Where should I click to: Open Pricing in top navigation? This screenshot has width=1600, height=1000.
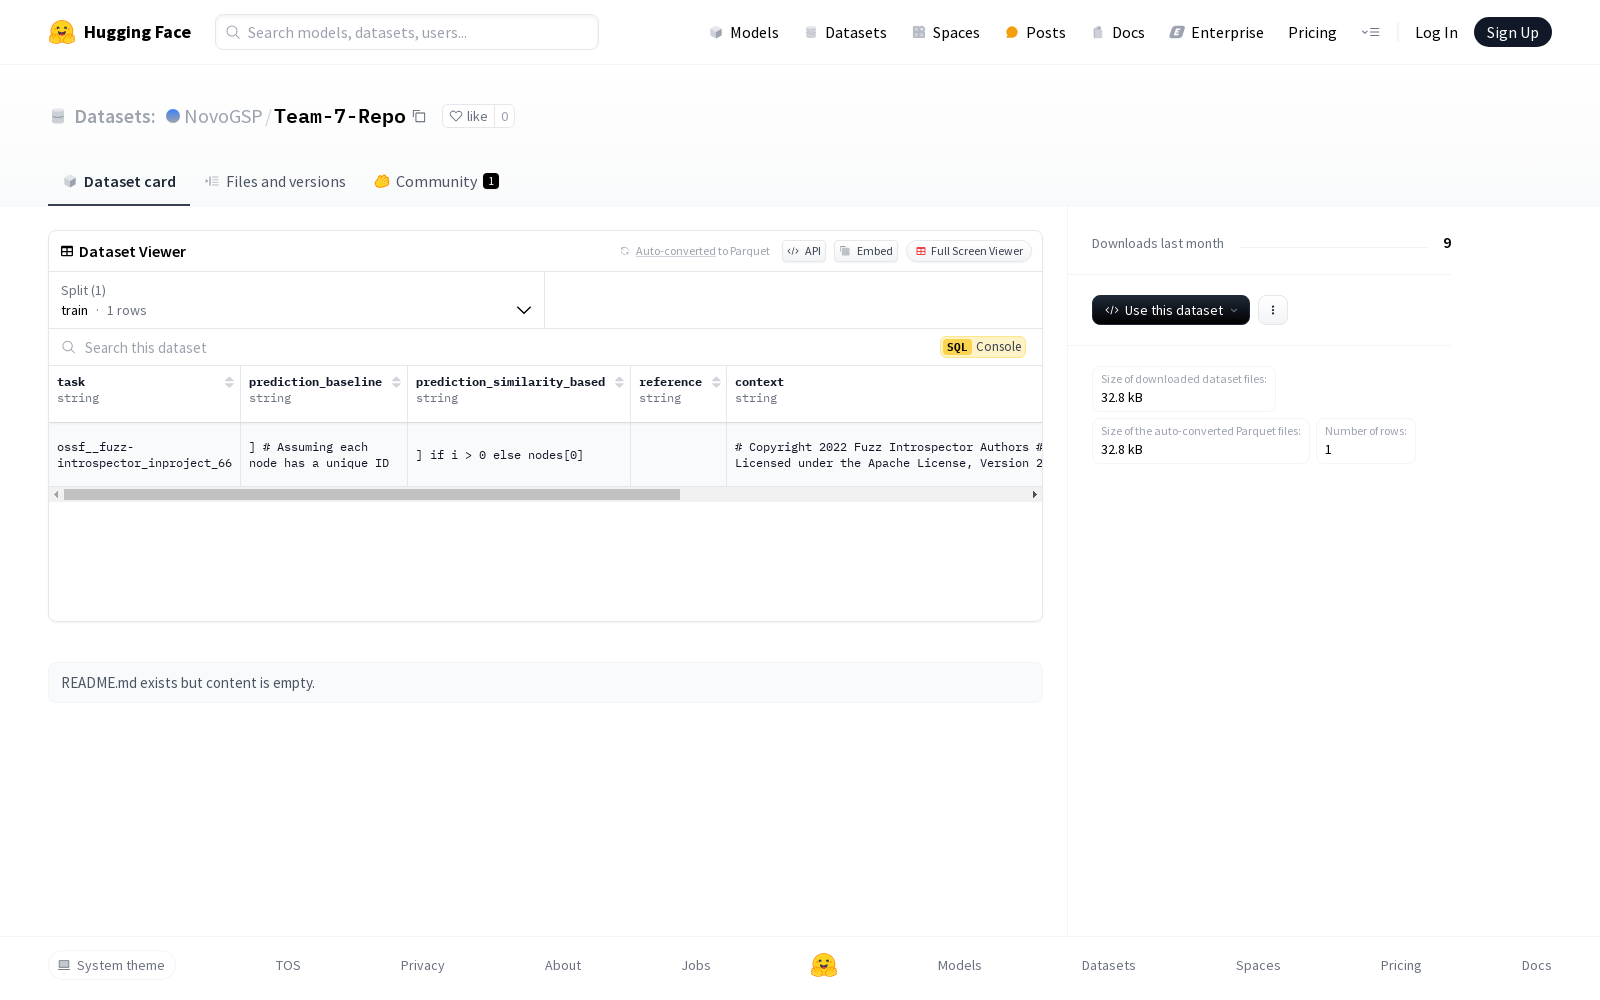[x=1312, y=32]
